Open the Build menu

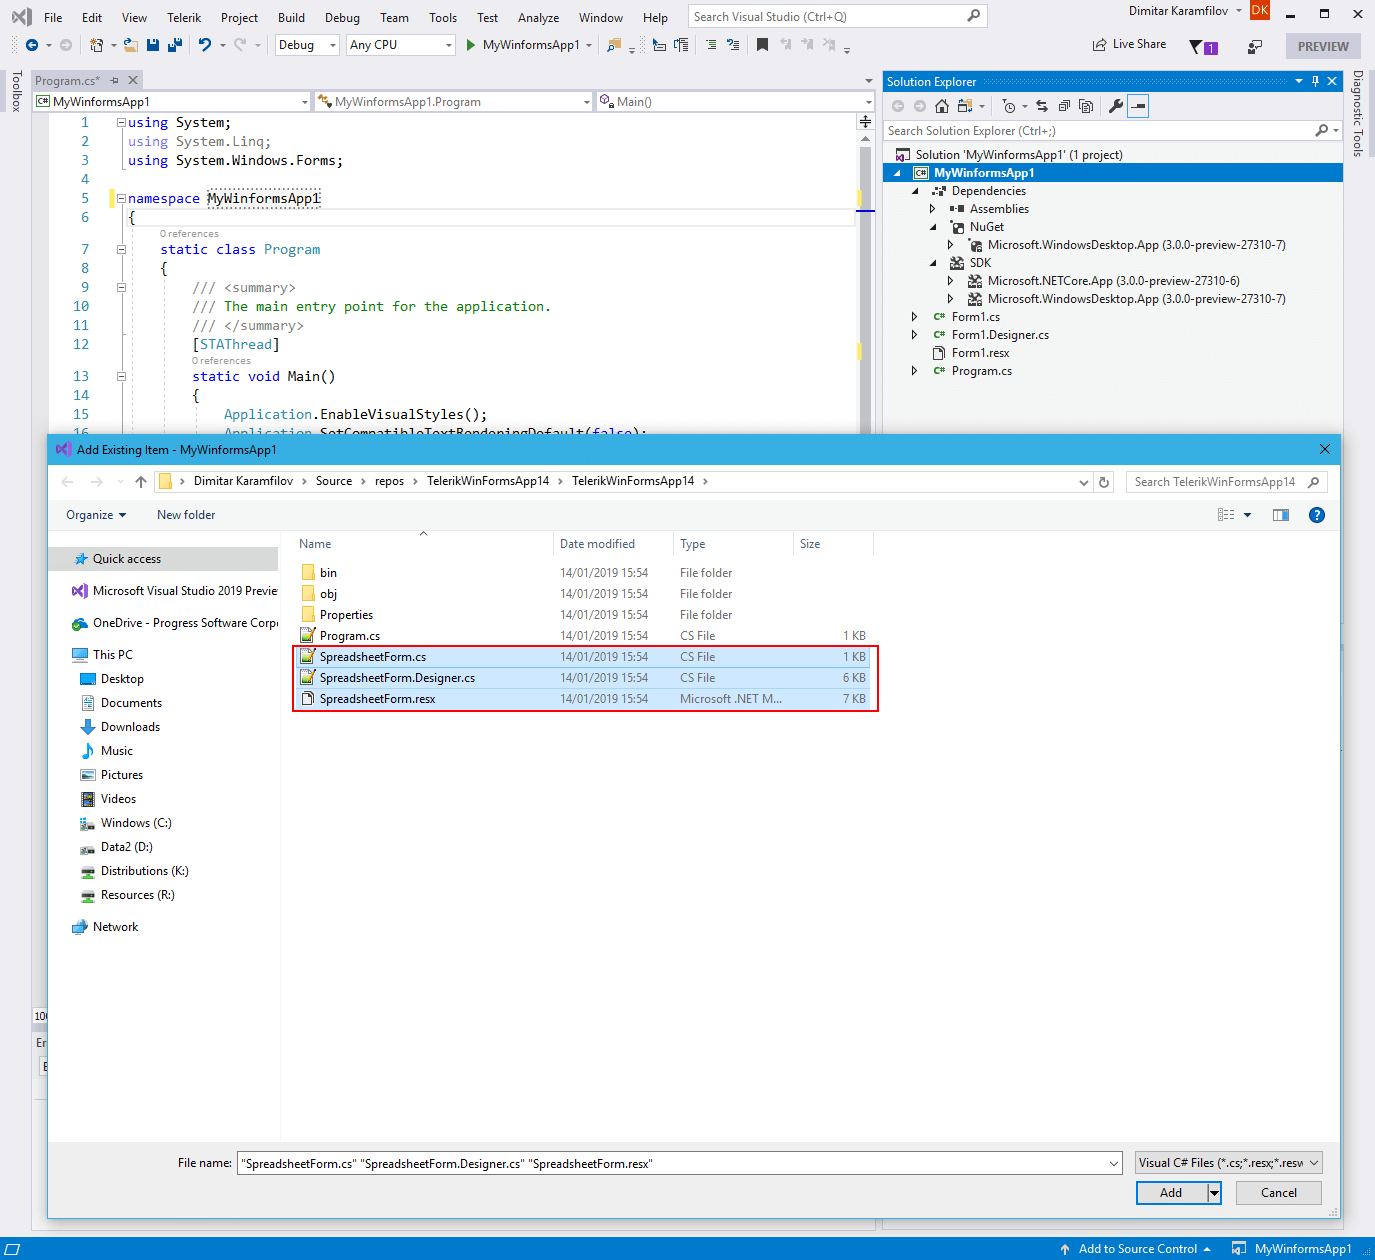pyautogui.click(x=291, y=17)
